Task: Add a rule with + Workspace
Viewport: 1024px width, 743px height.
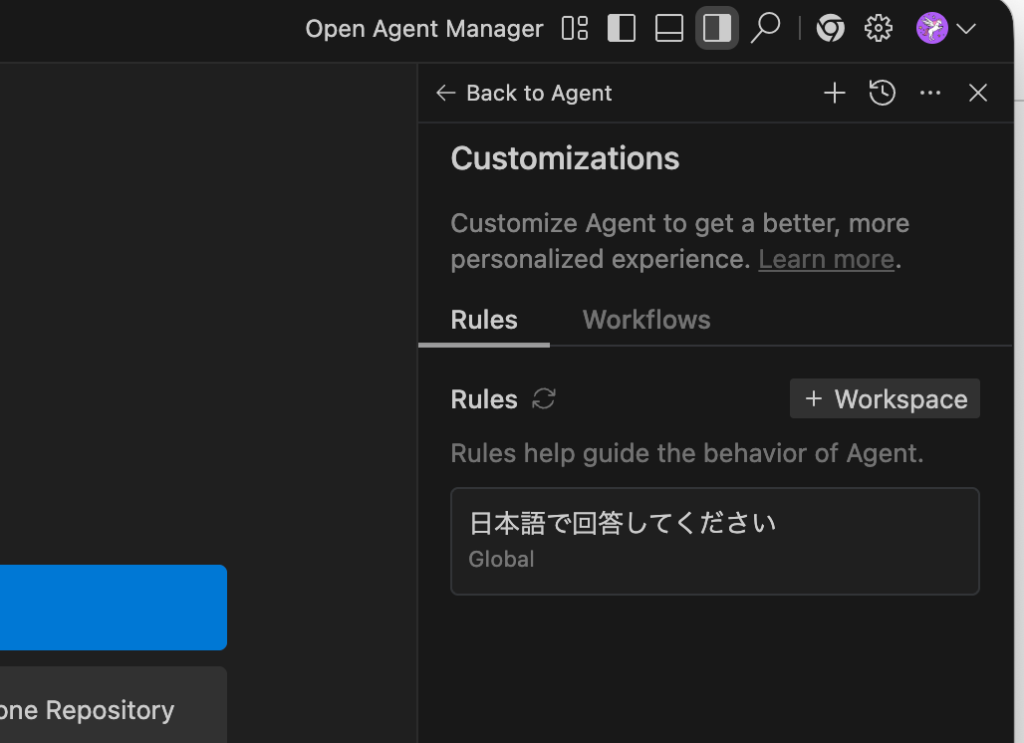Action: coord(885,399)
